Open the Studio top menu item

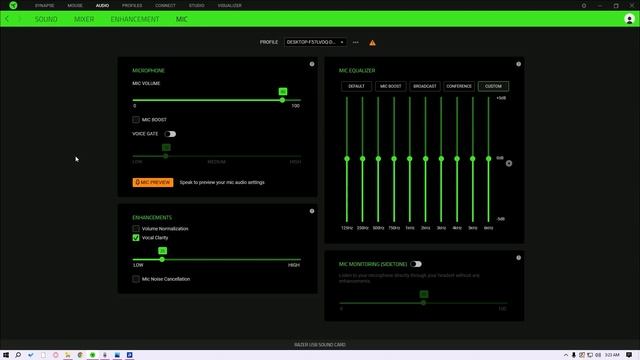point(196,6)
